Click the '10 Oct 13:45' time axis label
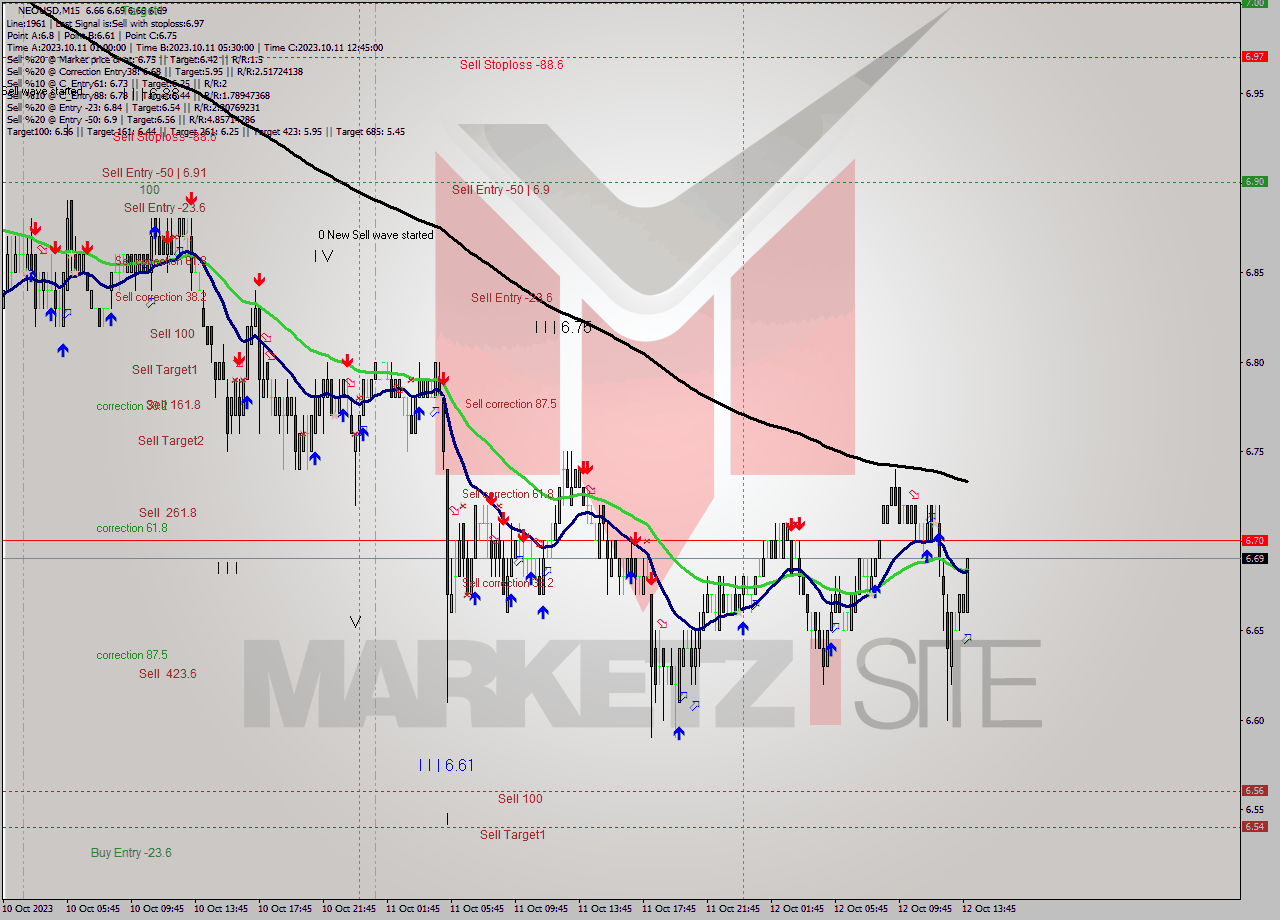Viewport: 1280px width, 920px height. click(x=220, y=909)
